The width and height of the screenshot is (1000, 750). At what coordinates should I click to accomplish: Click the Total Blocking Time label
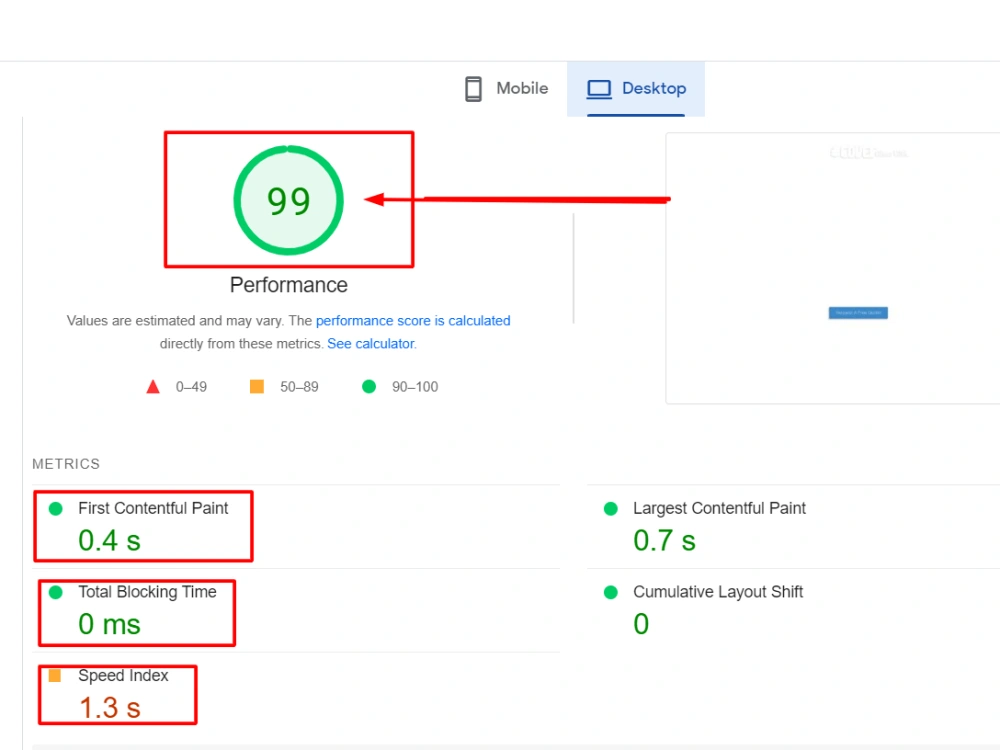(147, 592)
